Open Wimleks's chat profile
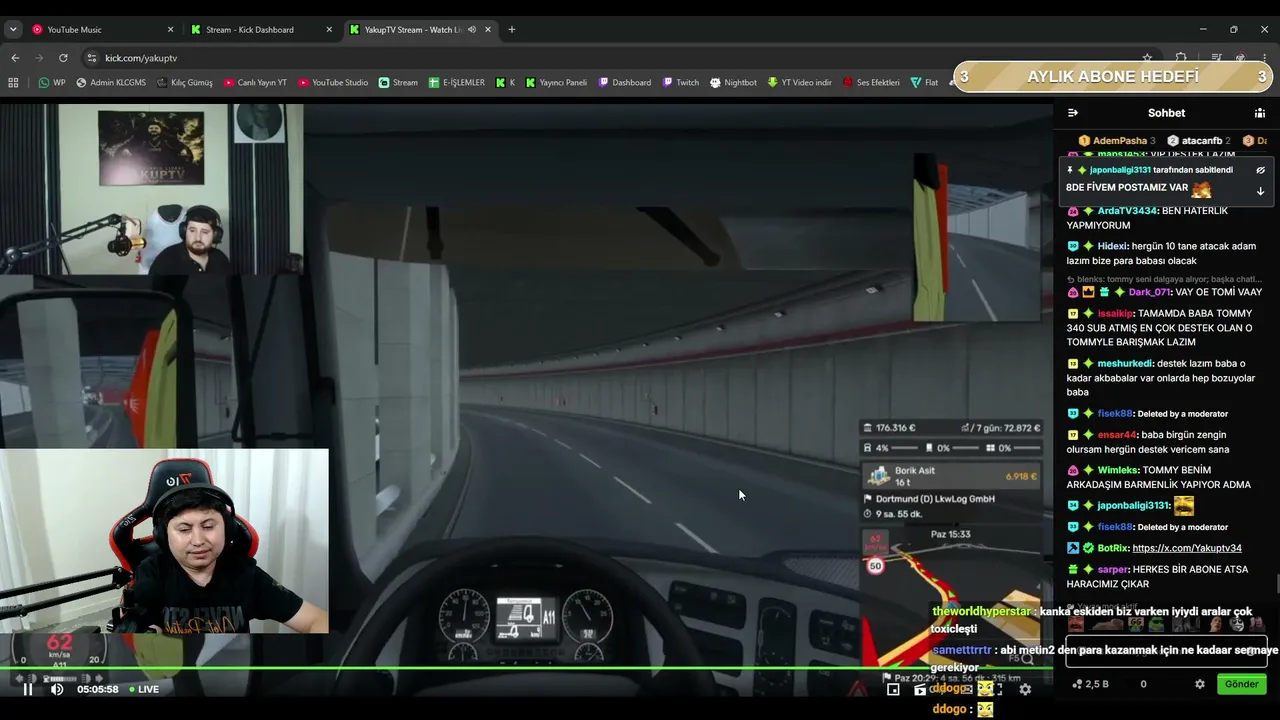This screenshot has height=720, width=1280. pyautogui.click(x=1119, y=470)
